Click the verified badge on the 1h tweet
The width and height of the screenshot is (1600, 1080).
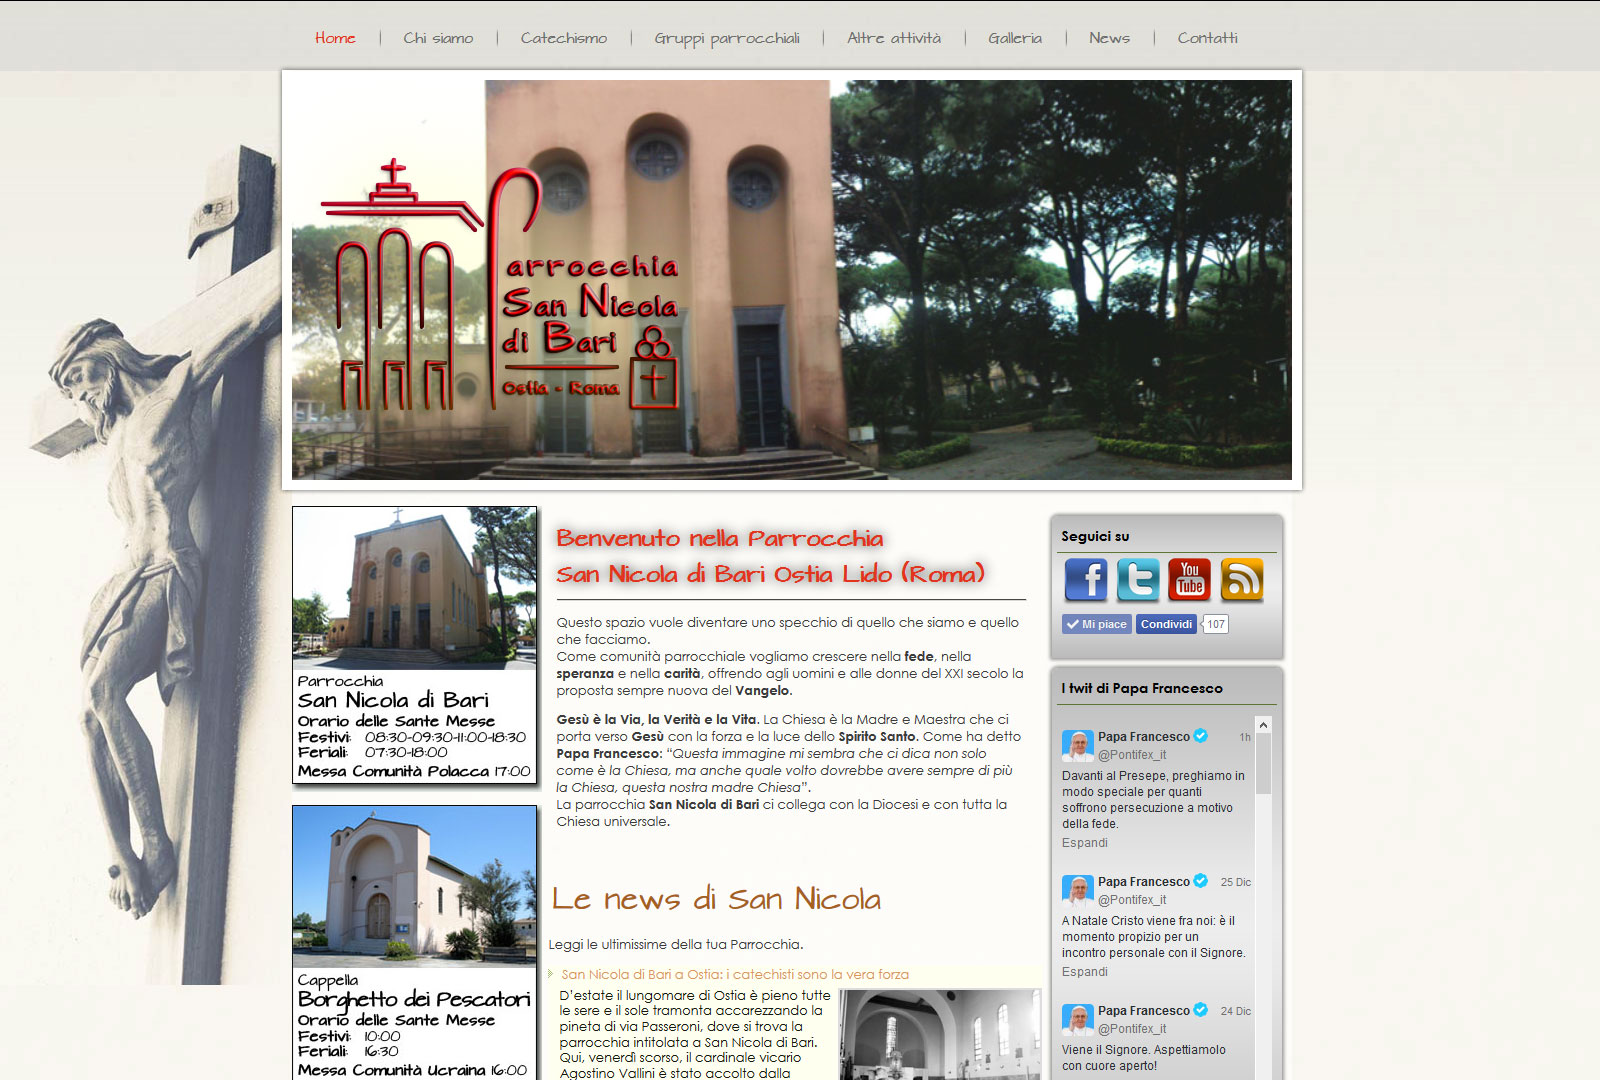[x=1201, y=736]
